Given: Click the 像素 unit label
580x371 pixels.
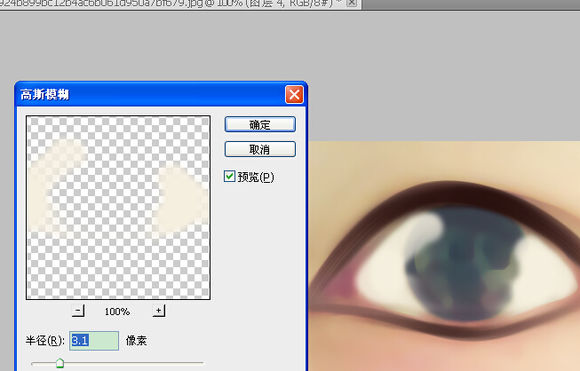Looking at the screenshot, I should click(x=136, y=340).
